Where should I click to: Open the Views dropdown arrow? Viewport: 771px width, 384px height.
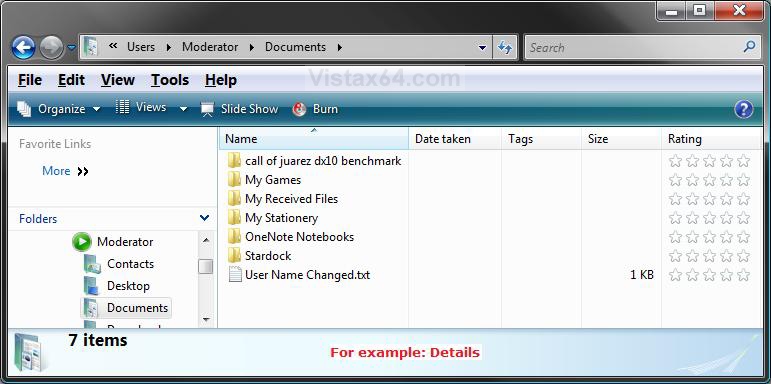pos(183,109)
